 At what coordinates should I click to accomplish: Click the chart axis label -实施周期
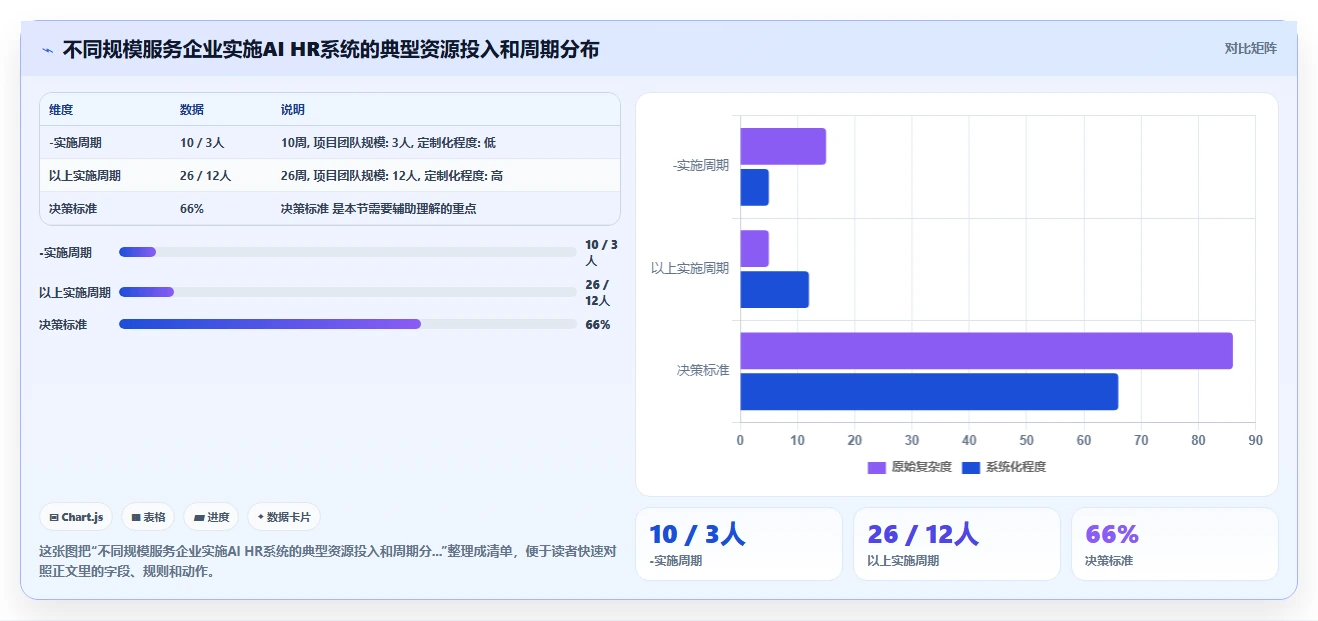coord(701,166)
